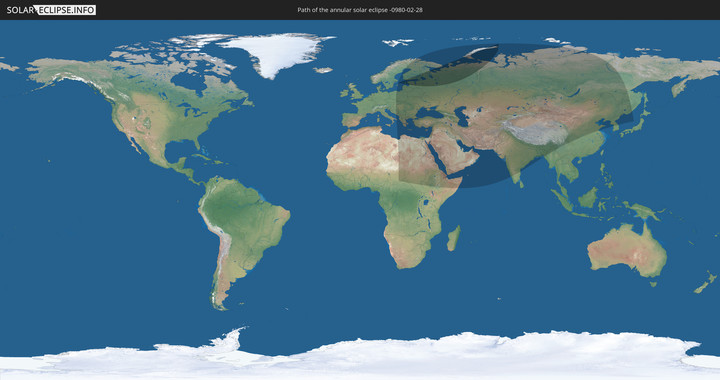Click Madagascar island
Screen dimensions: 720x380
454,238
